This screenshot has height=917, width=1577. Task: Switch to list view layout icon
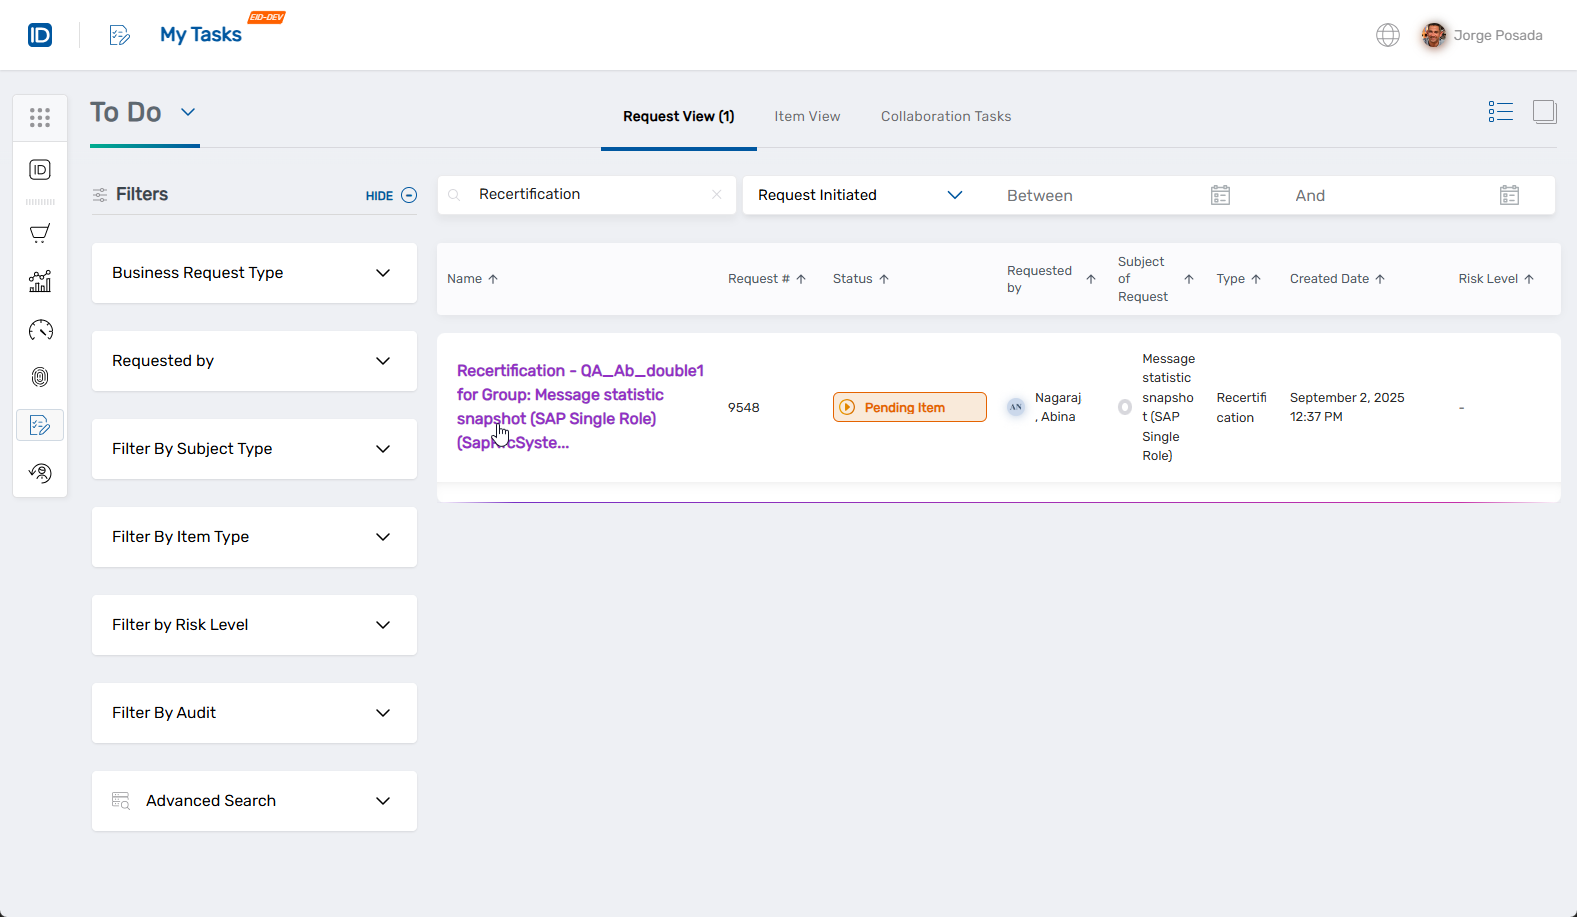tap(1500, 112)
